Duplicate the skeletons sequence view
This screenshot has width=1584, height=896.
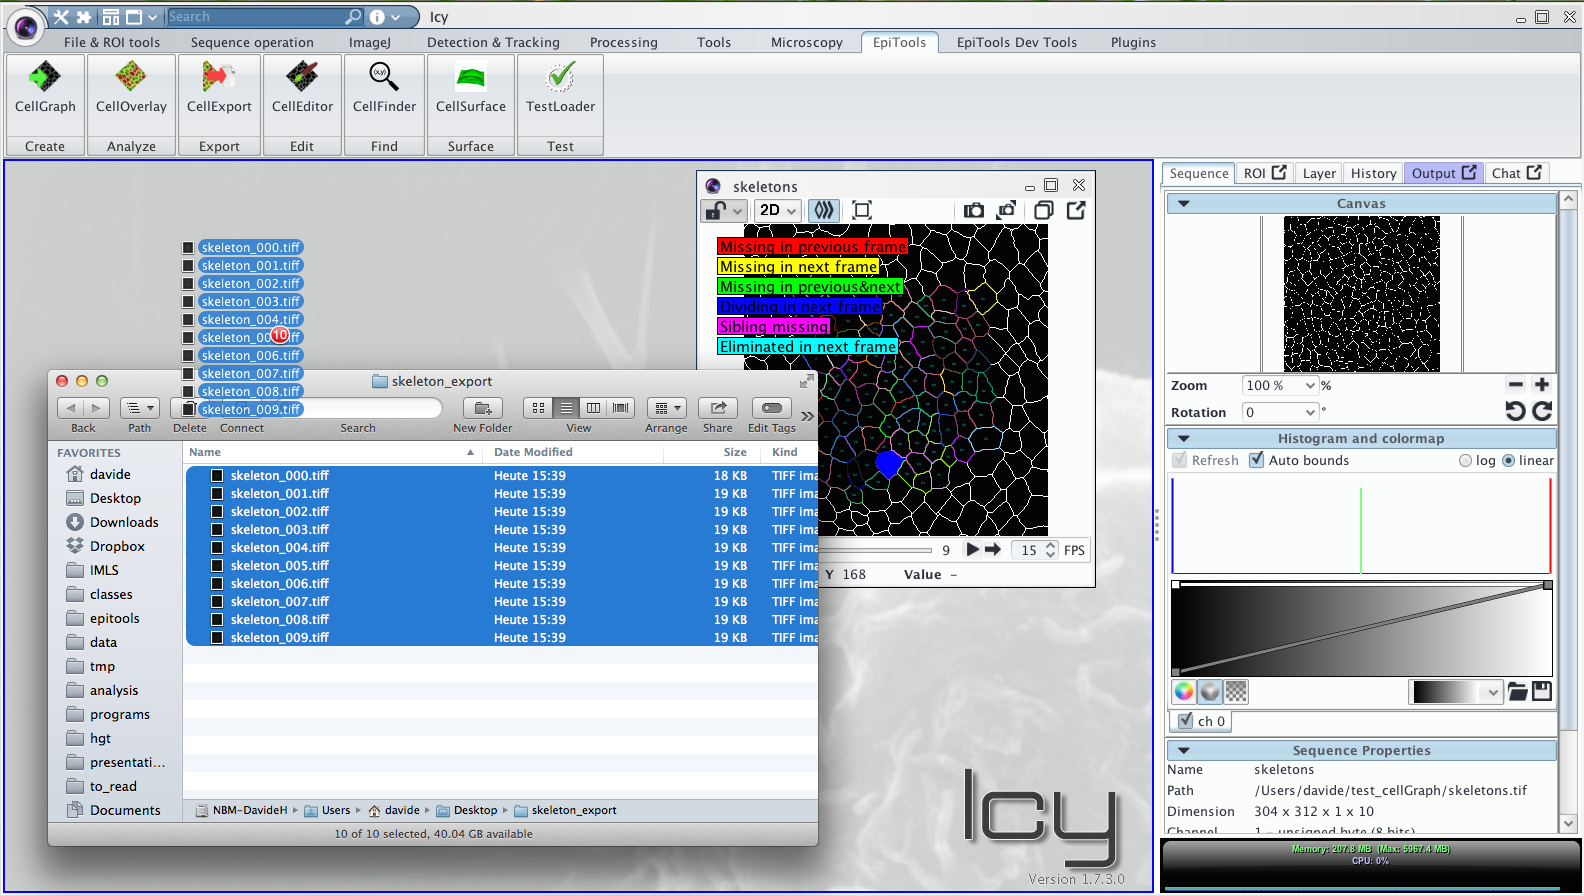click(x=1043, y=210)
